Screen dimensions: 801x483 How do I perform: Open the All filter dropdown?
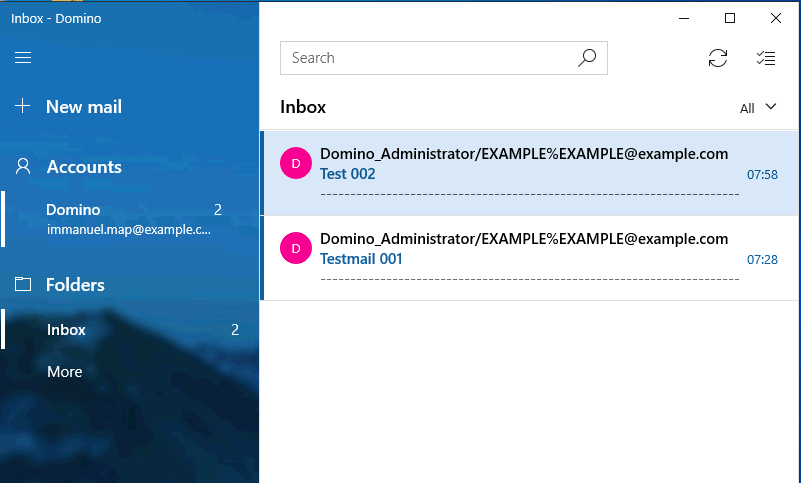coord(758,108)
